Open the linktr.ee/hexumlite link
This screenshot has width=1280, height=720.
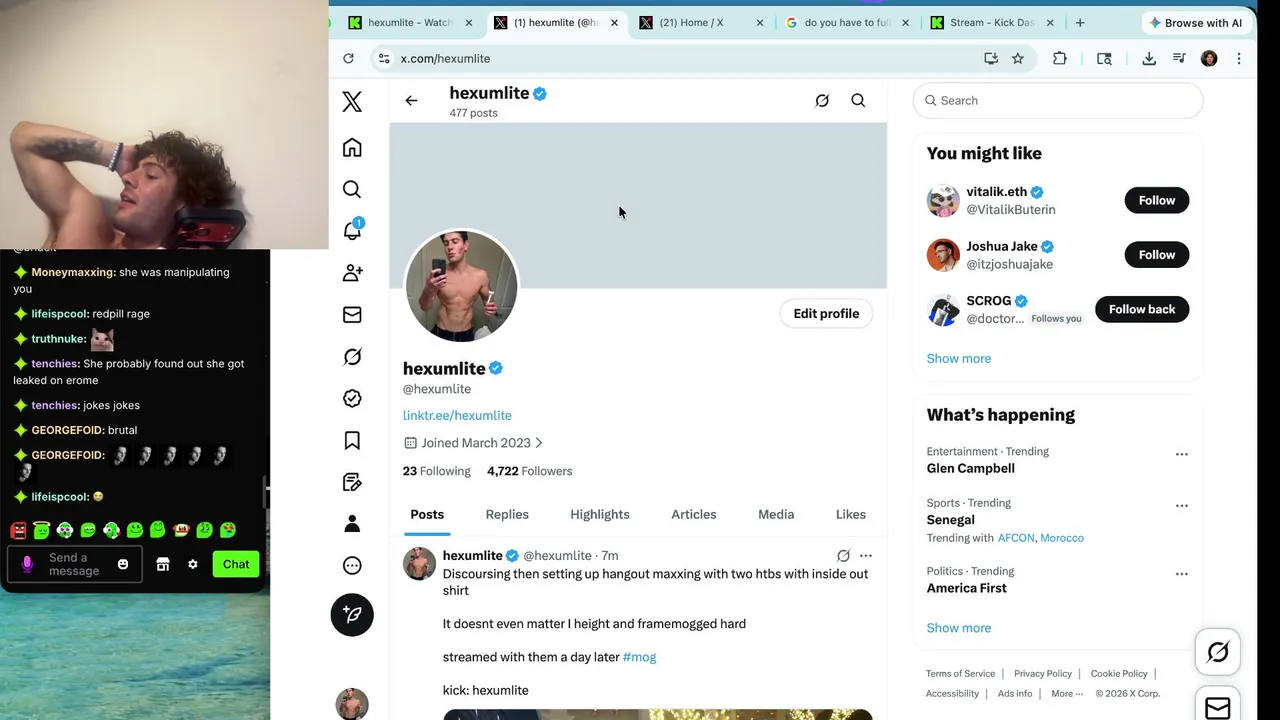(x=457, y=416)
